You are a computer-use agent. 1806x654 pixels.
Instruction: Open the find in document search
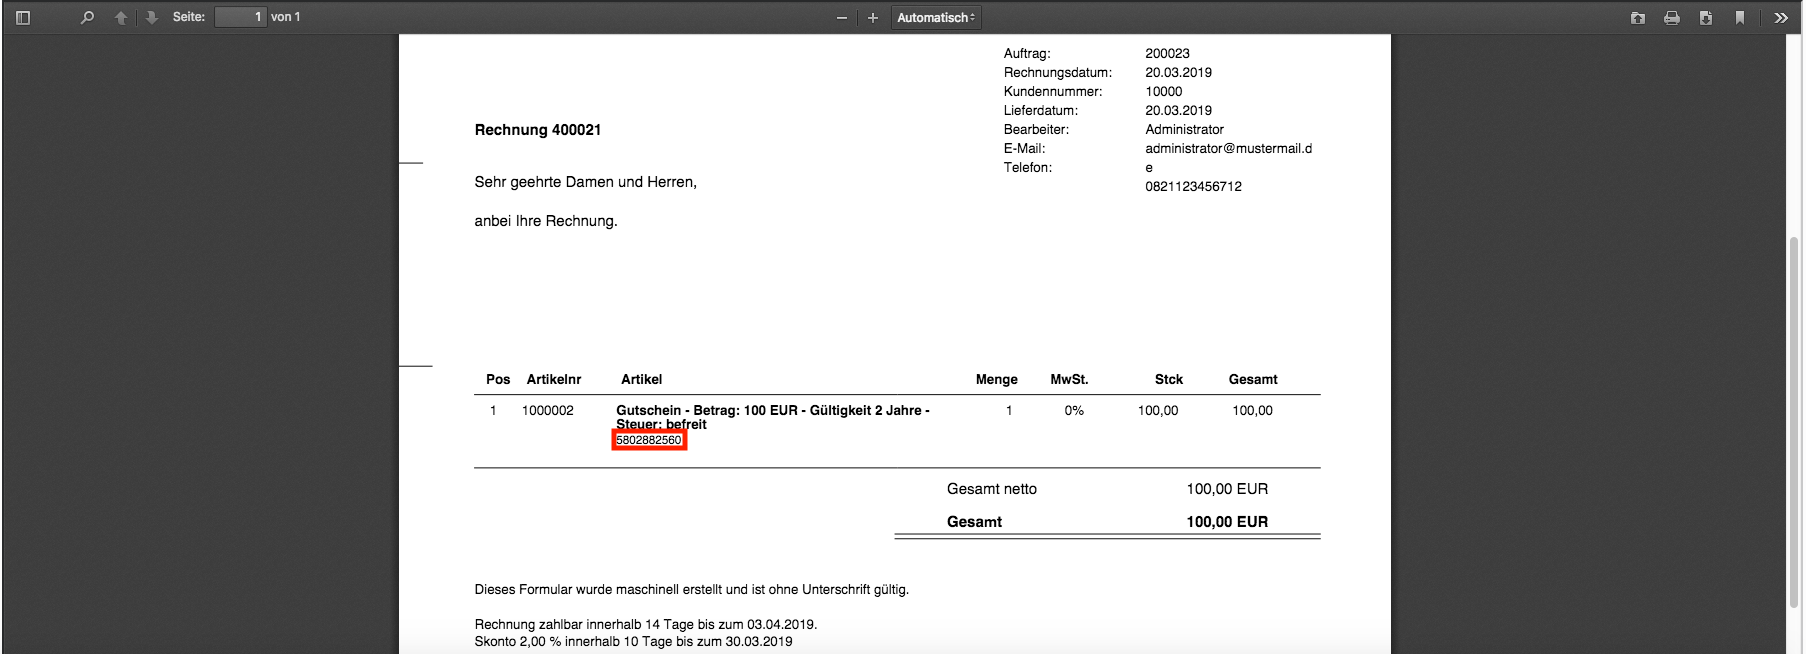87,17
